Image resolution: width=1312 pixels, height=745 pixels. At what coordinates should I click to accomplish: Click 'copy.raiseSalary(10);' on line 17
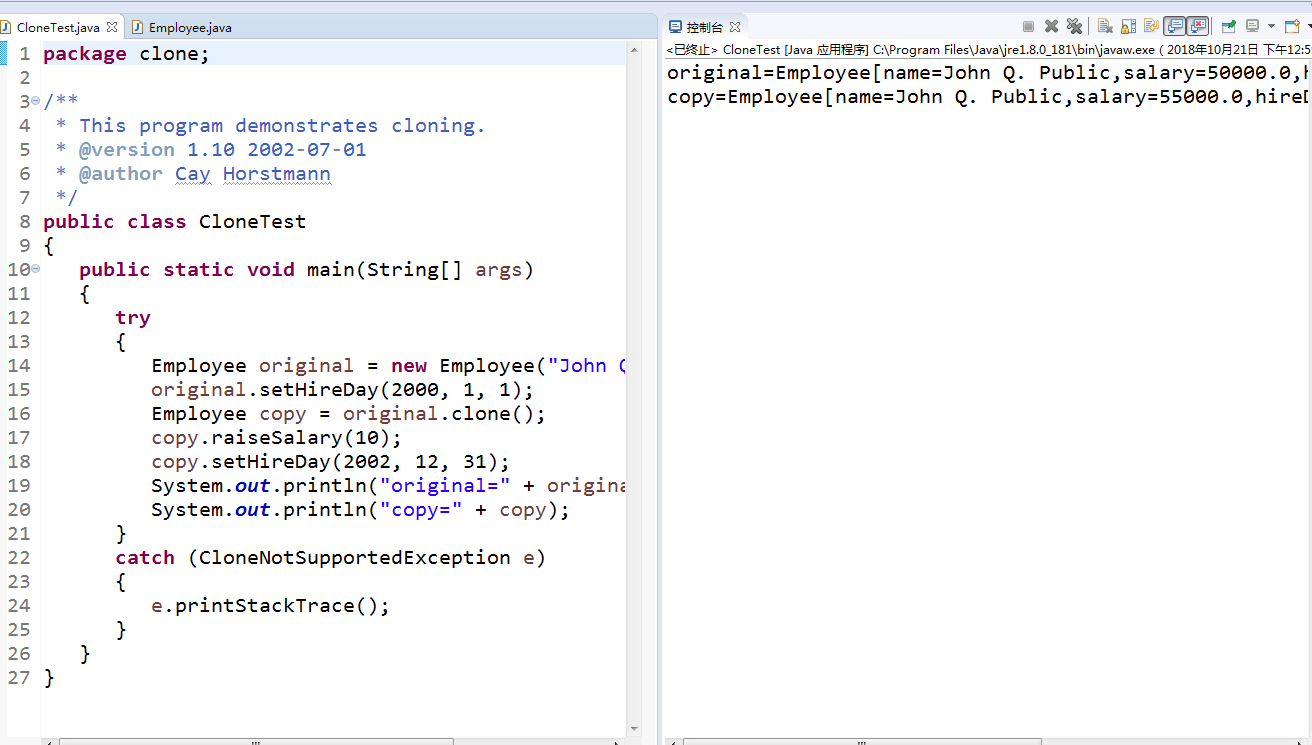(x=276, y=438)
